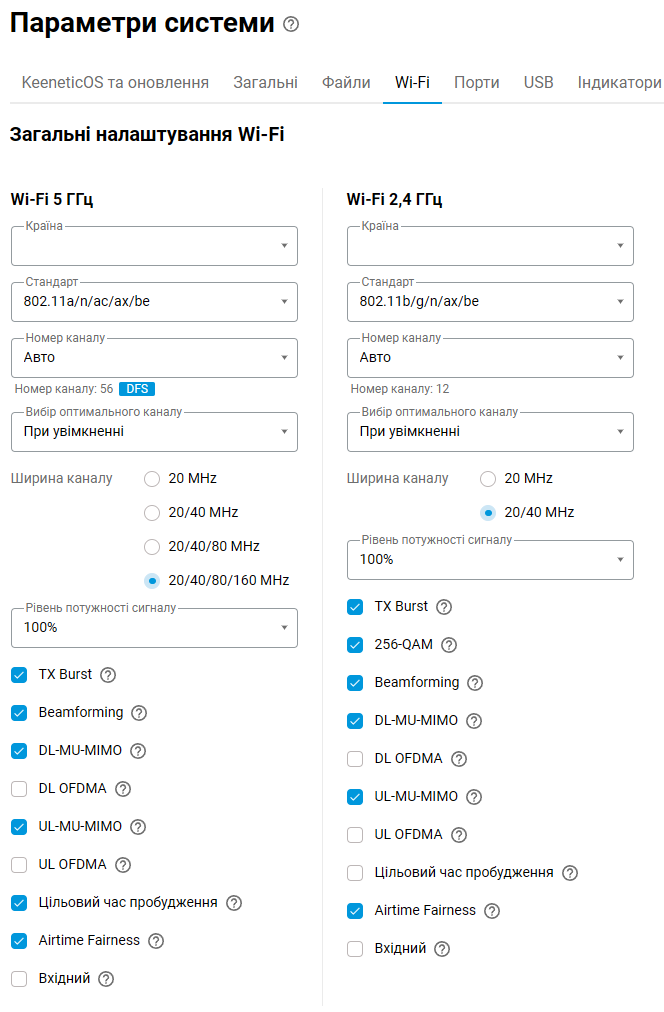Image resolution: width=664 pixels, height=1012 pixels.
Task: Open help for 5 GHz DL OFDMA
Action: [123, 789]
